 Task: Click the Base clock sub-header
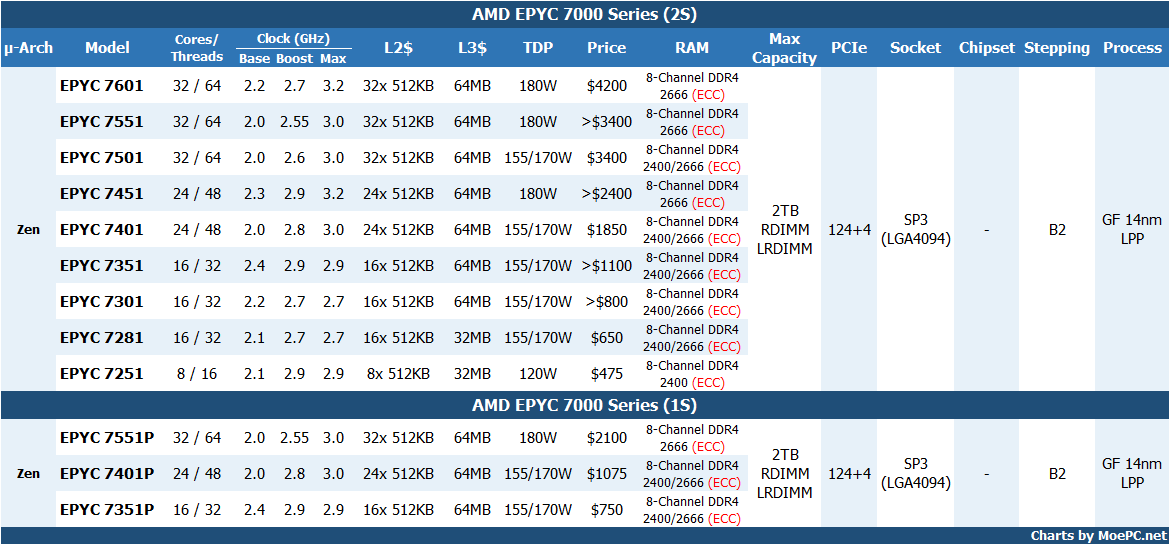point(254,59)
